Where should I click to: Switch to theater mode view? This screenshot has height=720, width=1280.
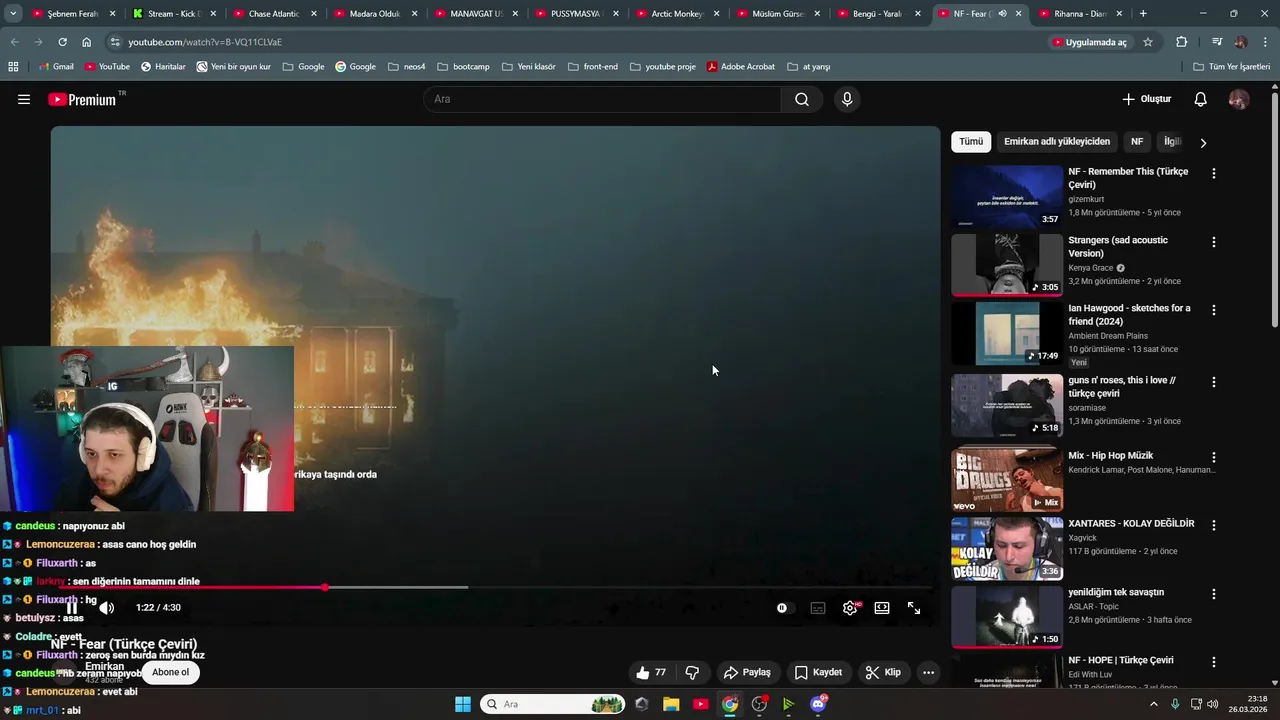(882, 608)
